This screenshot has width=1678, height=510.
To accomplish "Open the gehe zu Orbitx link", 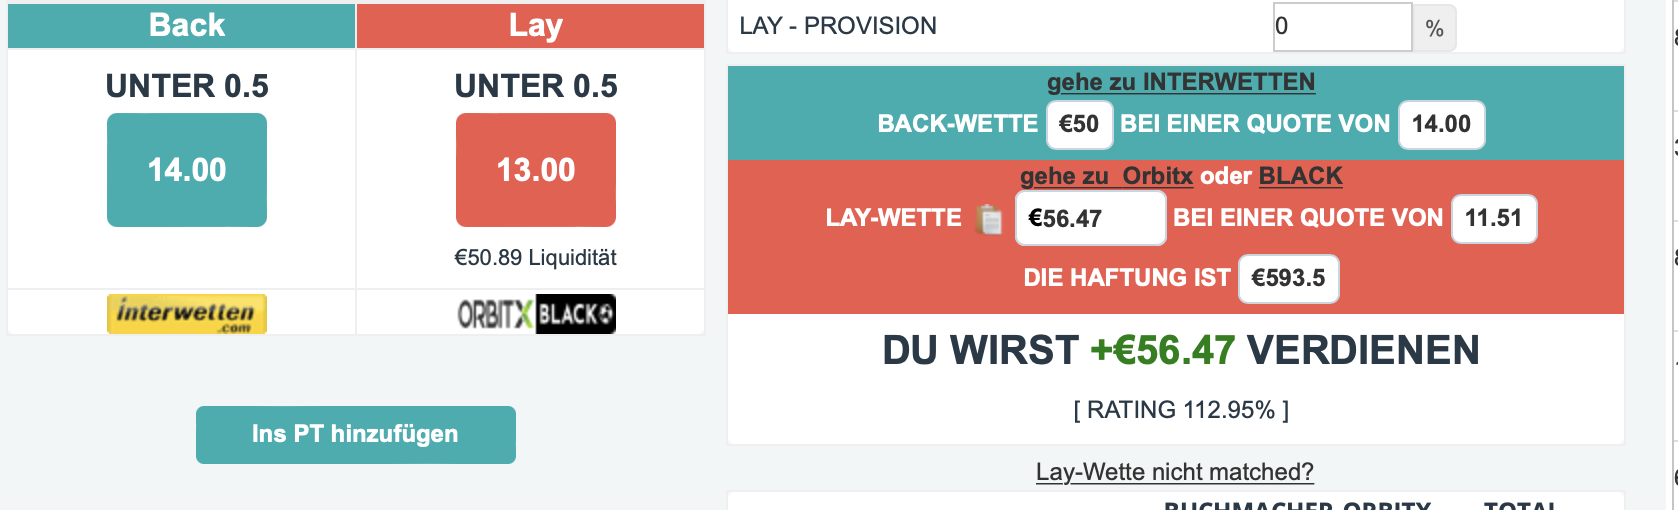I will [x=1106, y=176].
